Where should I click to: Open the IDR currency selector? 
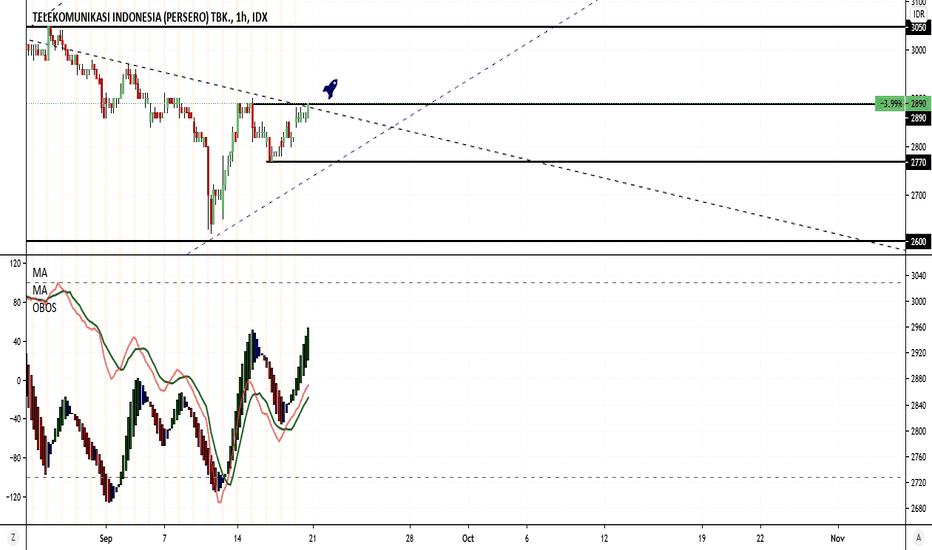(x=919, y=14)
